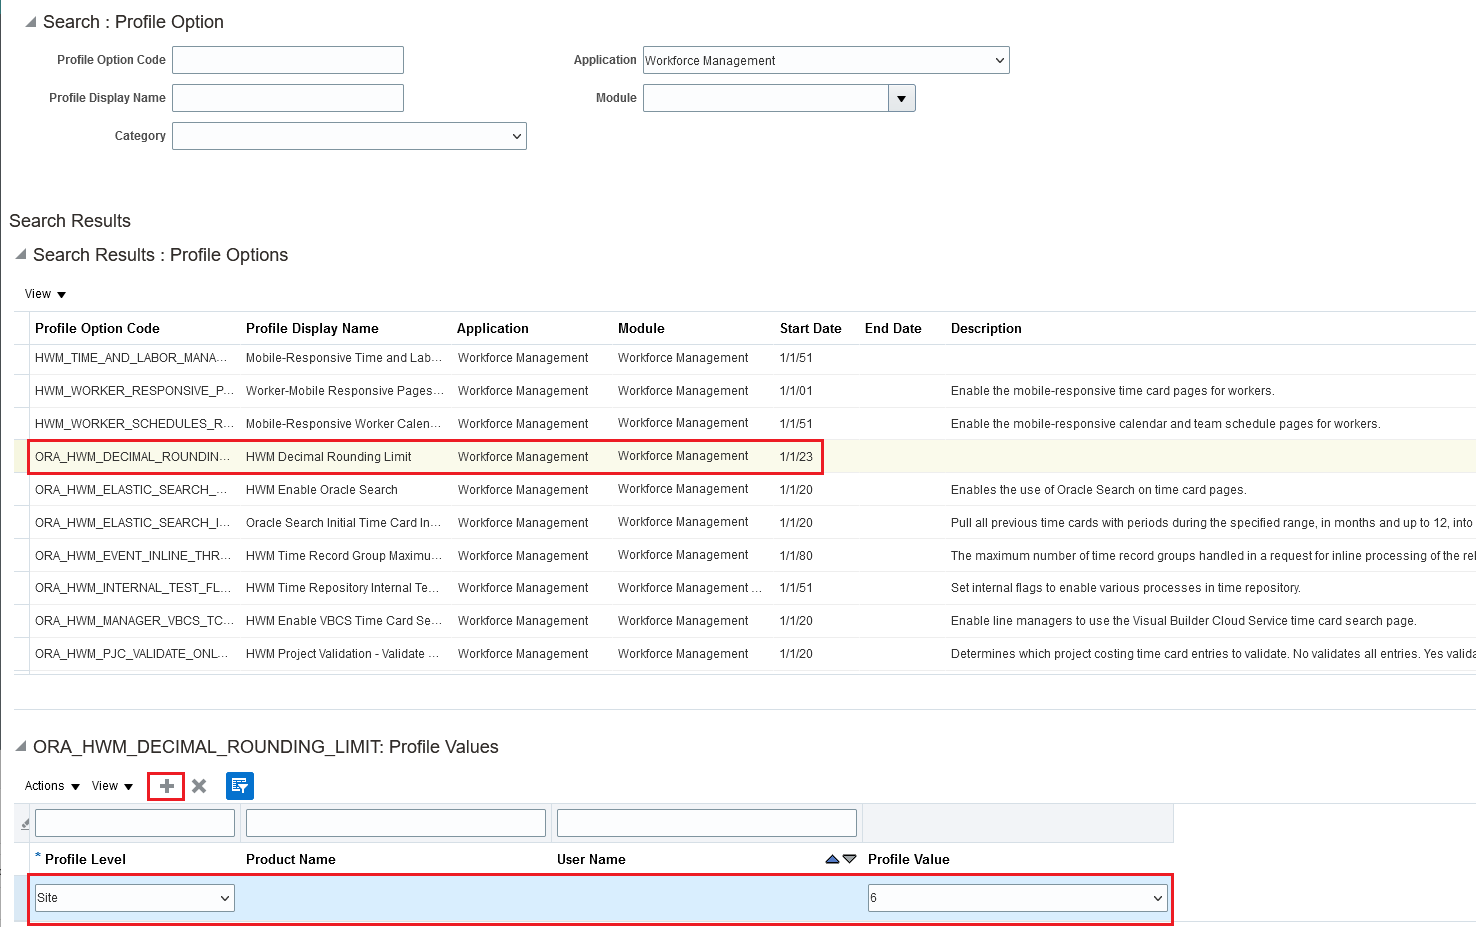Click the Profile Option Code input field
Viewport: 1476px width, 927px height.
point(287,60)
